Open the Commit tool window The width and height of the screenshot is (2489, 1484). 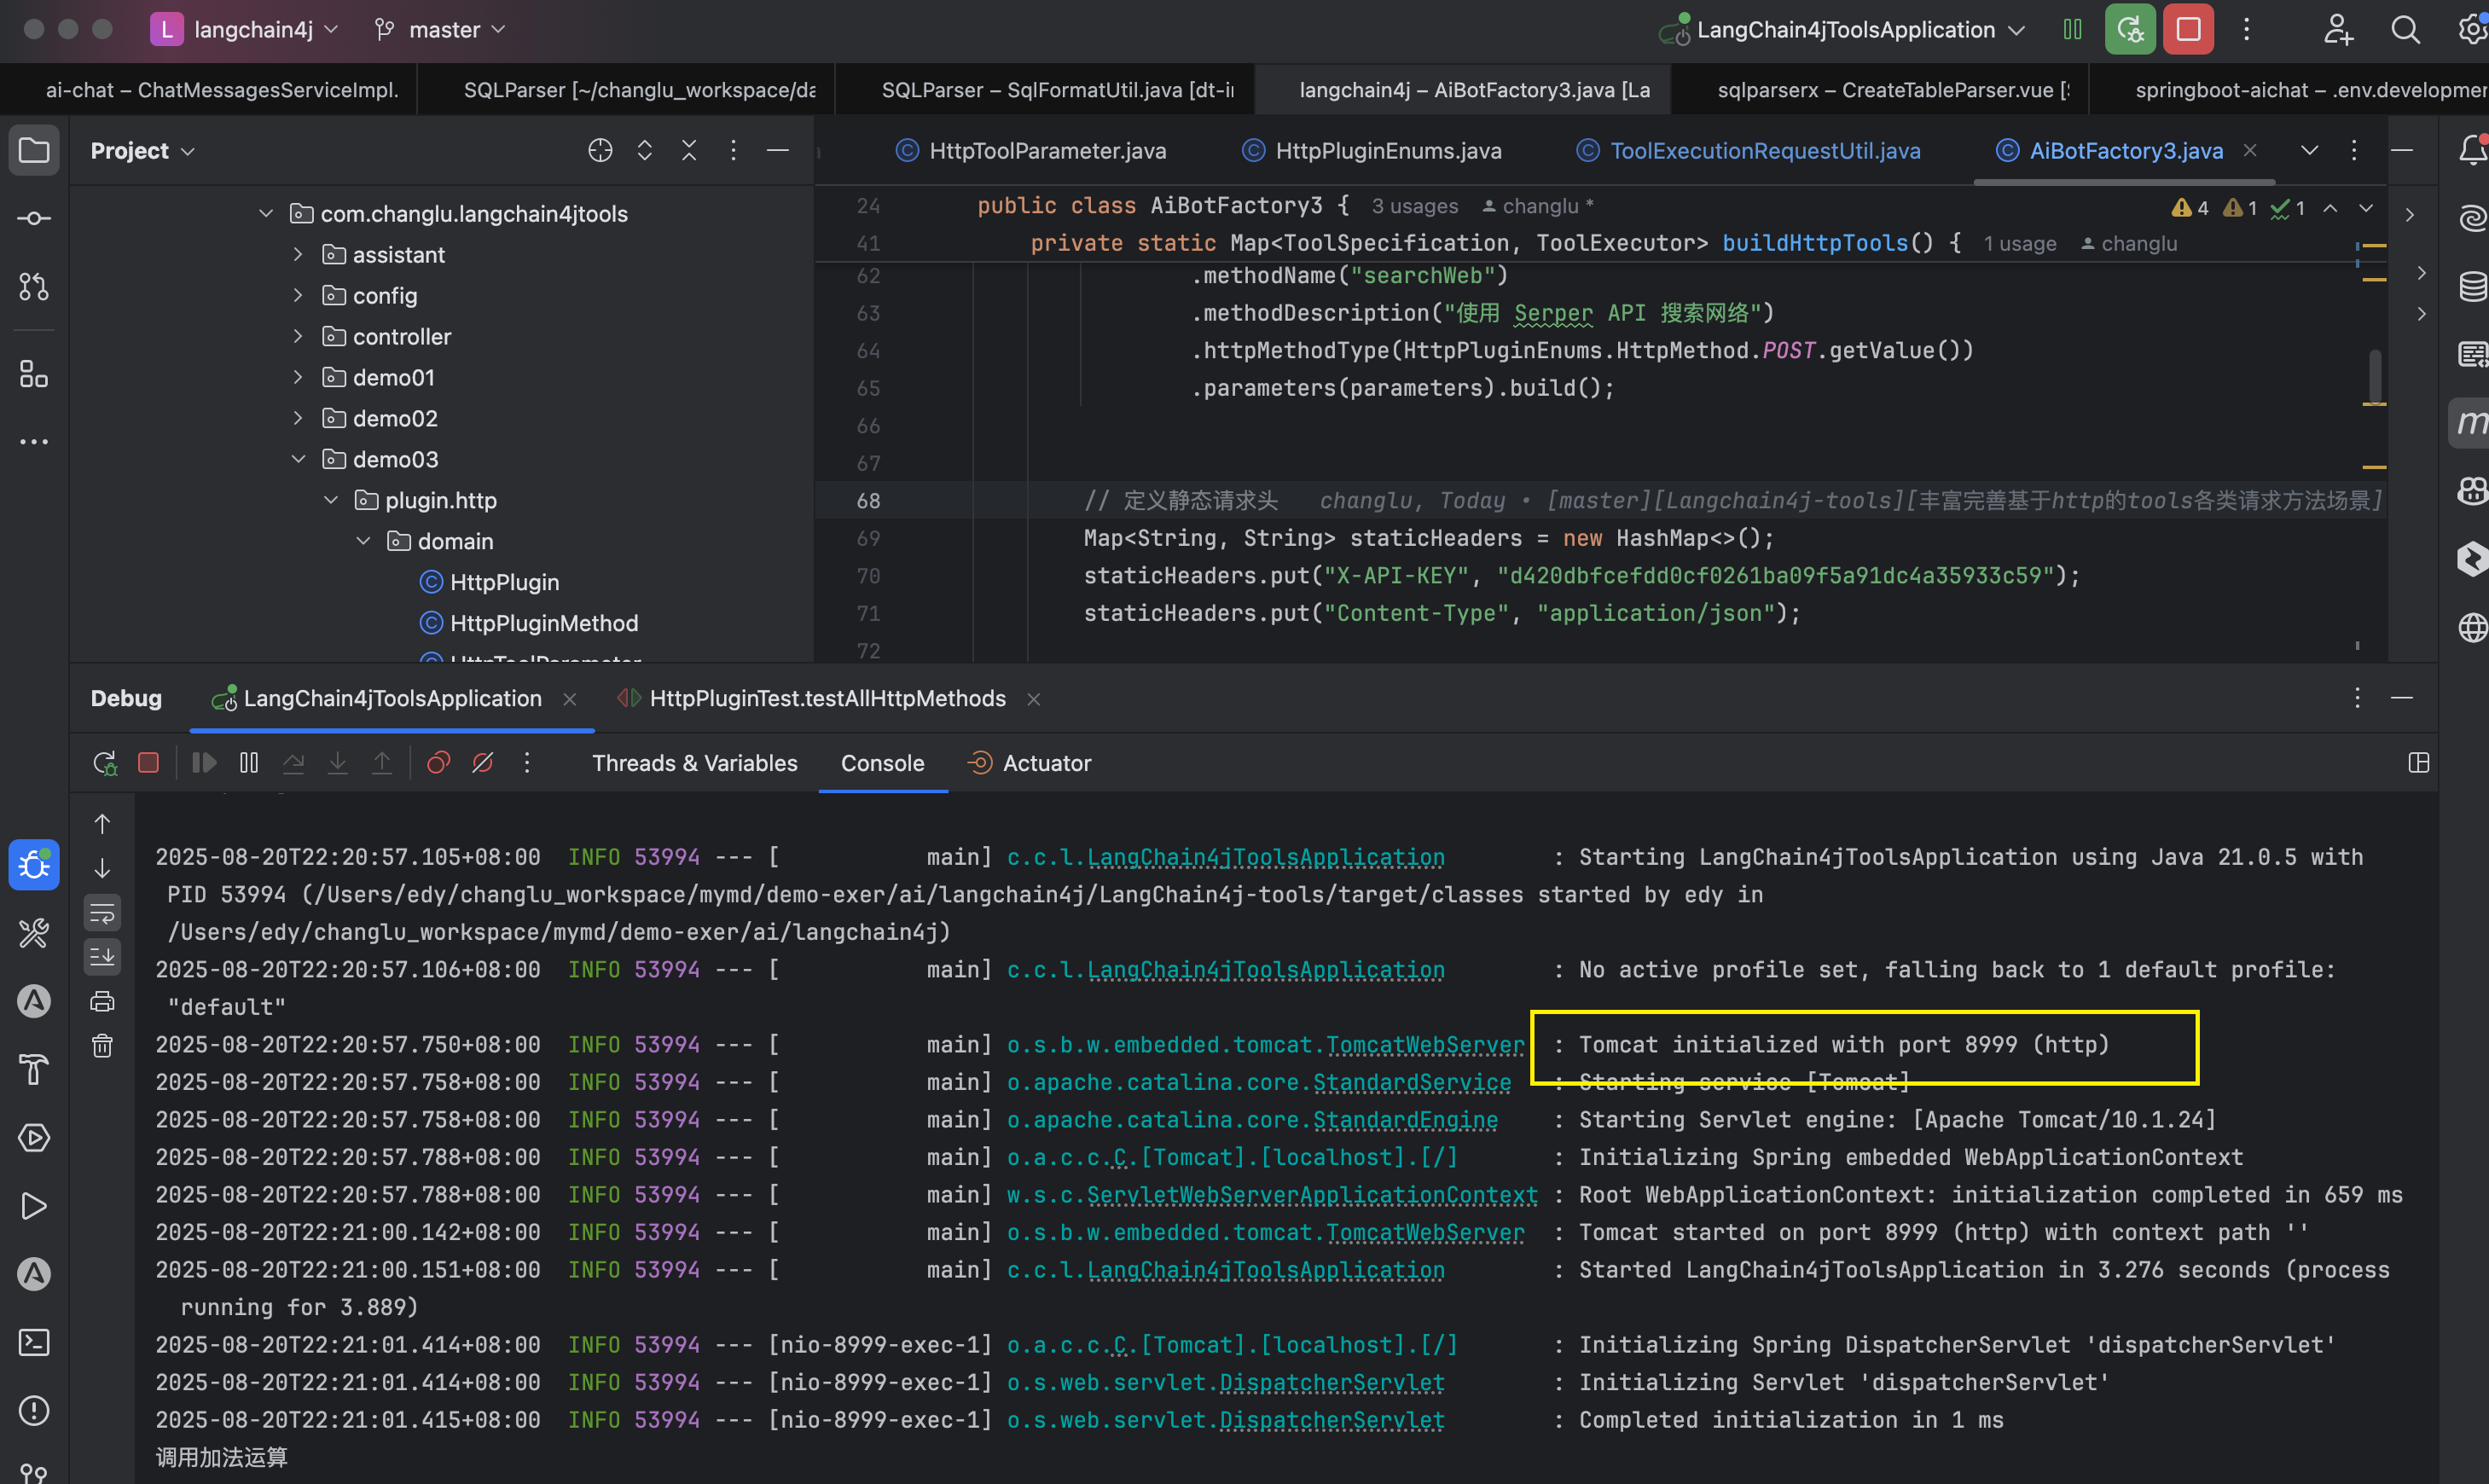34,218
